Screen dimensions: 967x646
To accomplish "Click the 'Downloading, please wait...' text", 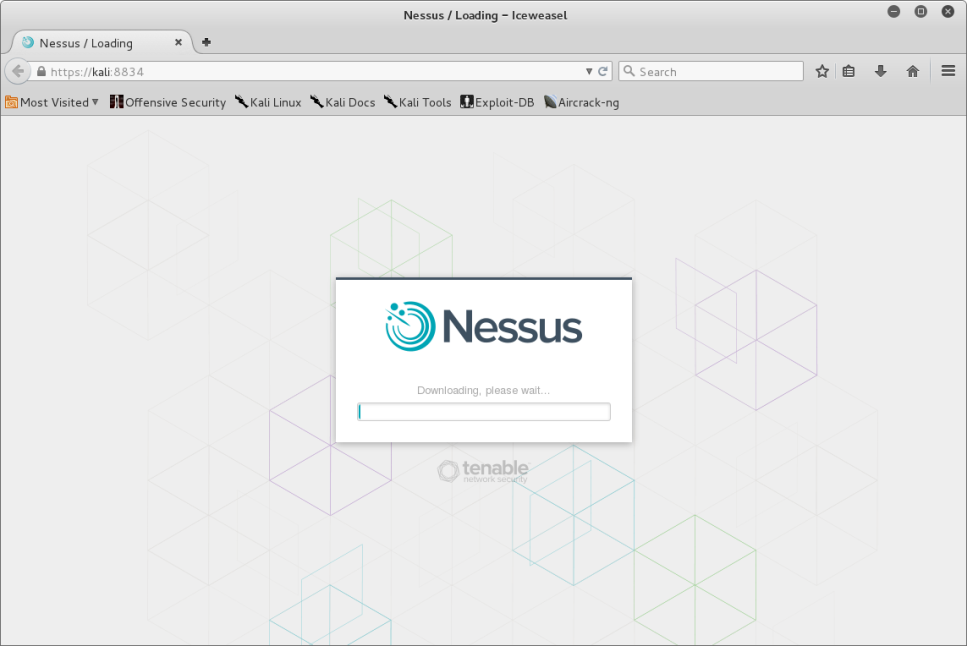I will 484,390.
